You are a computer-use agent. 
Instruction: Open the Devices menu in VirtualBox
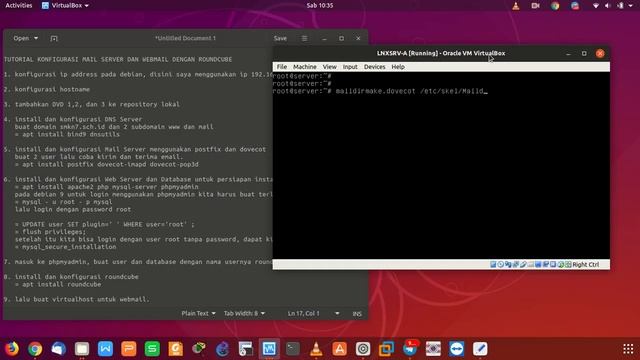tap(374, 67)
